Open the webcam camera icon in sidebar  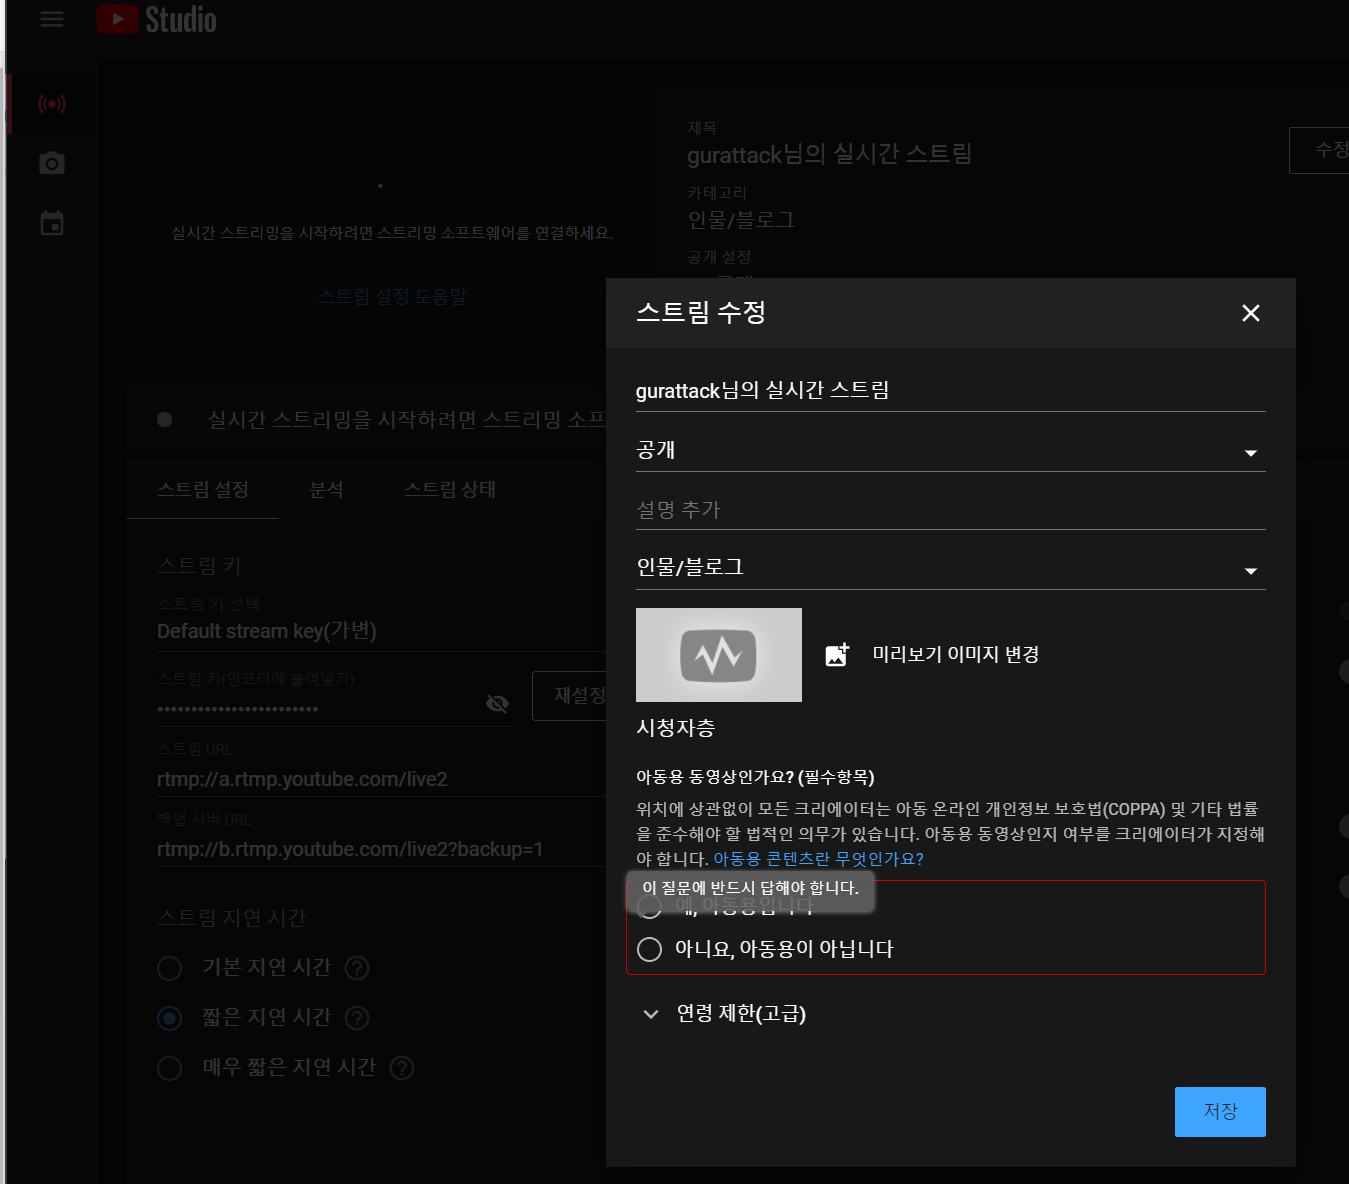coord(52,163)
